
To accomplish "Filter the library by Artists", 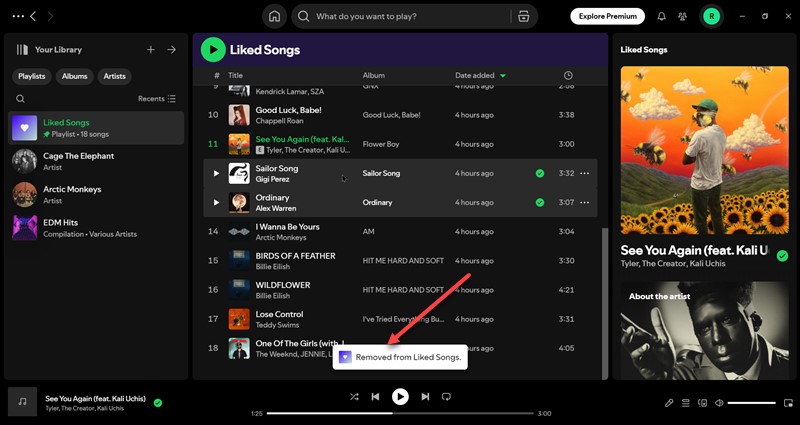I will pos(114,76).
